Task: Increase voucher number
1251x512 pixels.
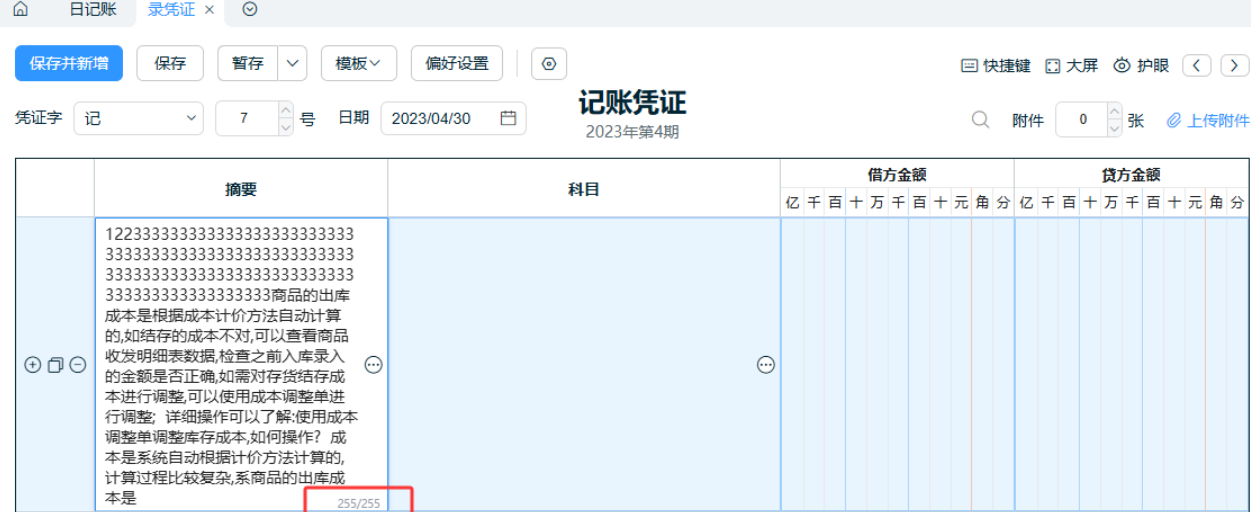Action: click(x=286, y=110)
